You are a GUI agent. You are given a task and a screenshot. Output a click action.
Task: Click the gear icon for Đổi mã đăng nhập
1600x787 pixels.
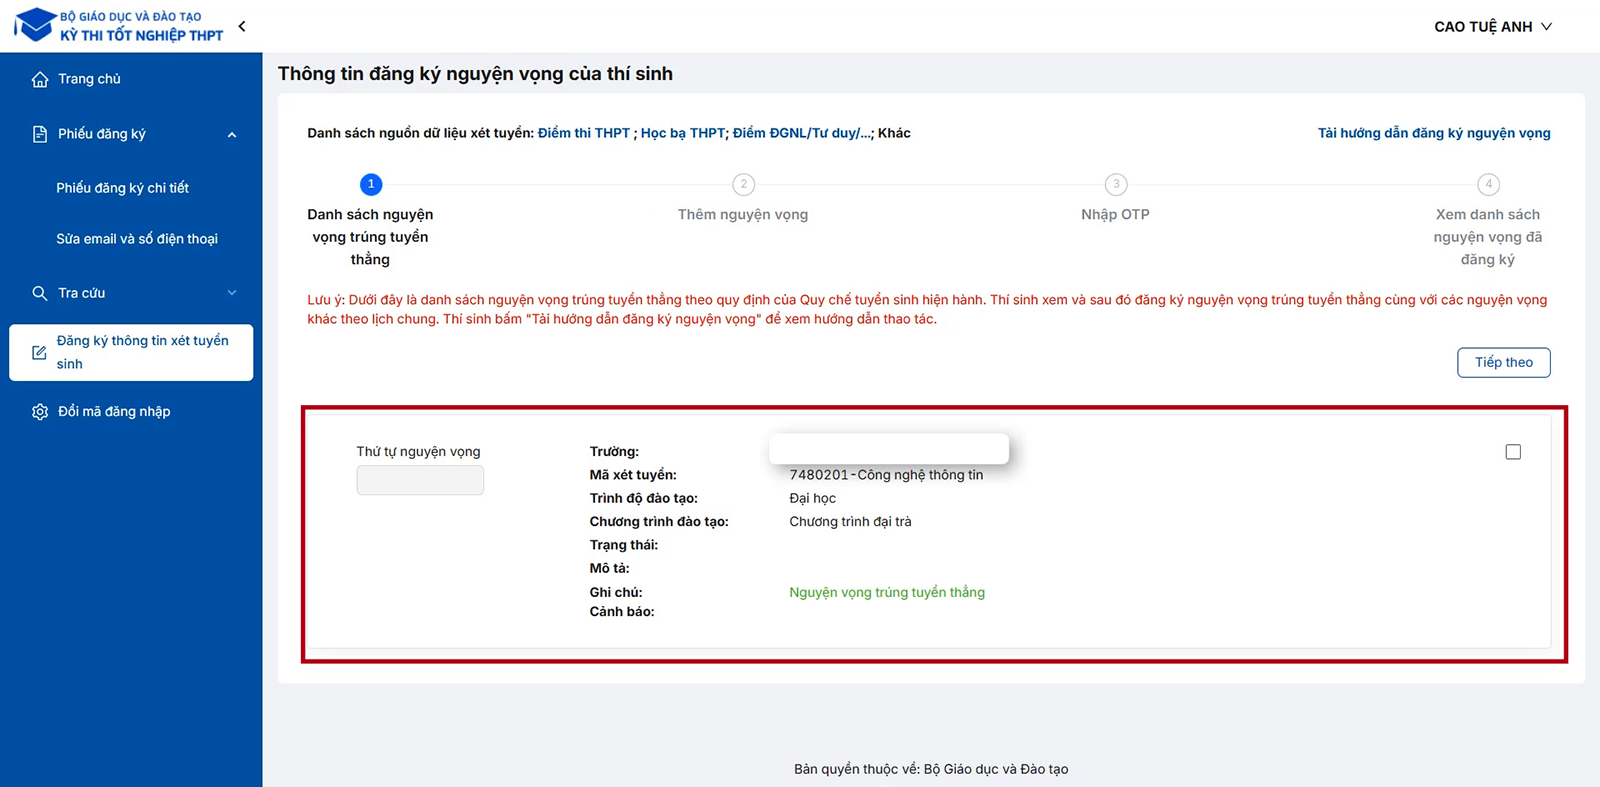40,412
